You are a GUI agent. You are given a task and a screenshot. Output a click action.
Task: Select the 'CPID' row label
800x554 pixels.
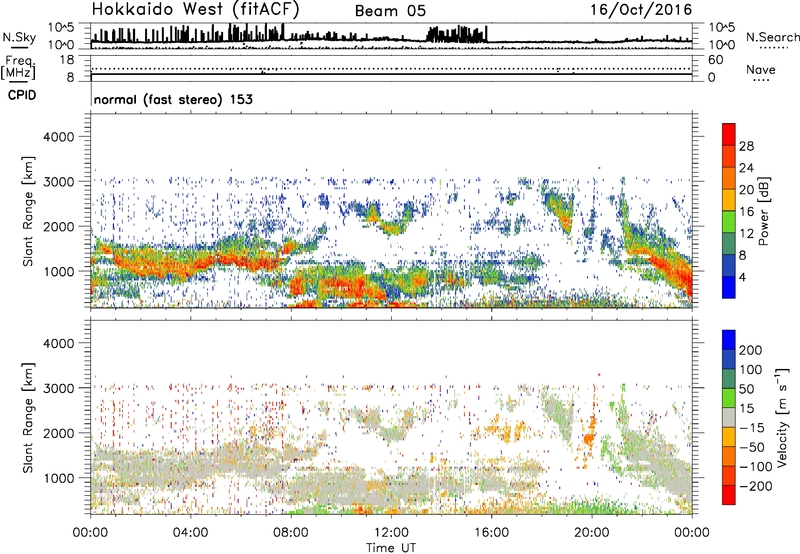tap(22, 95)
